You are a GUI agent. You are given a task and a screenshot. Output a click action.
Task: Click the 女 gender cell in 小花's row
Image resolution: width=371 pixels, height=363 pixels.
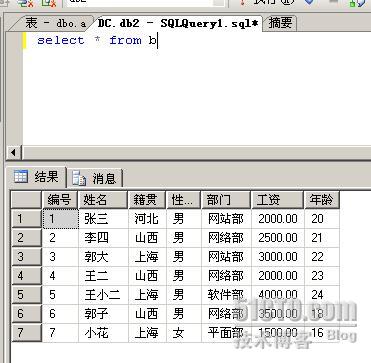pyautogui.click(x=184, y=333)
